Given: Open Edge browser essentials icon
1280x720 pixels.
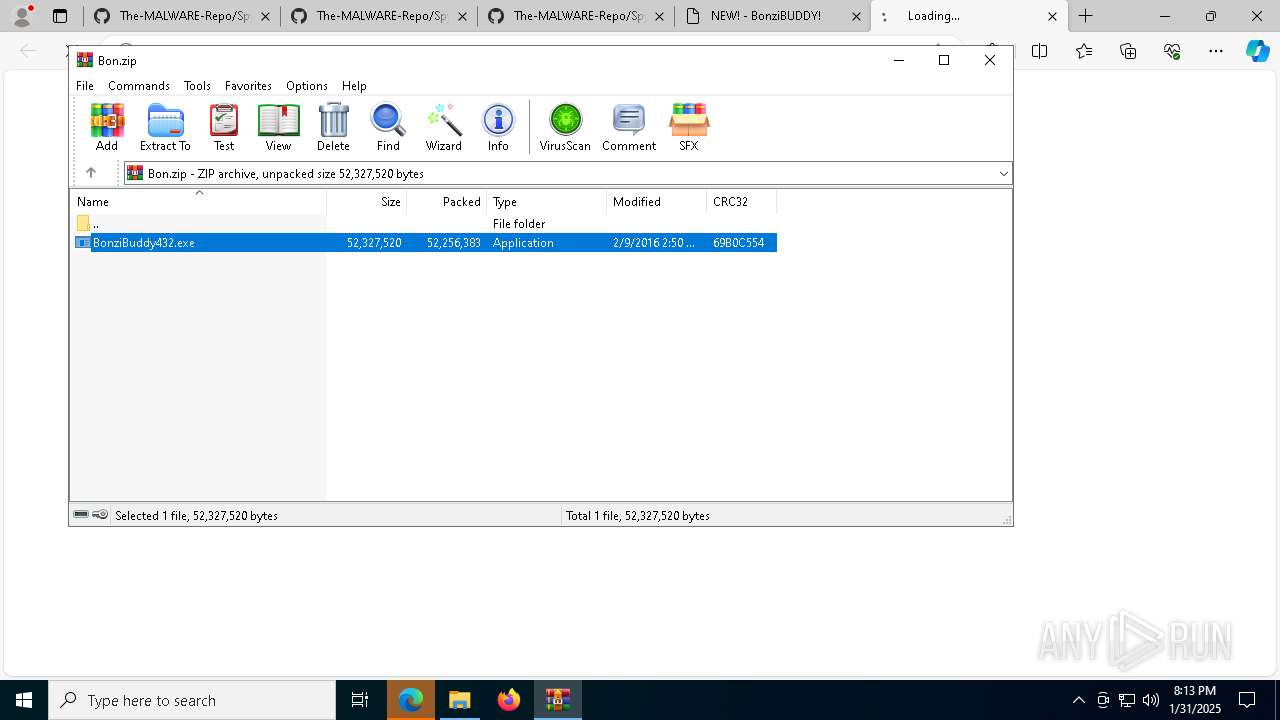Looking at the screenshot, I should [x=1172, y=51].
